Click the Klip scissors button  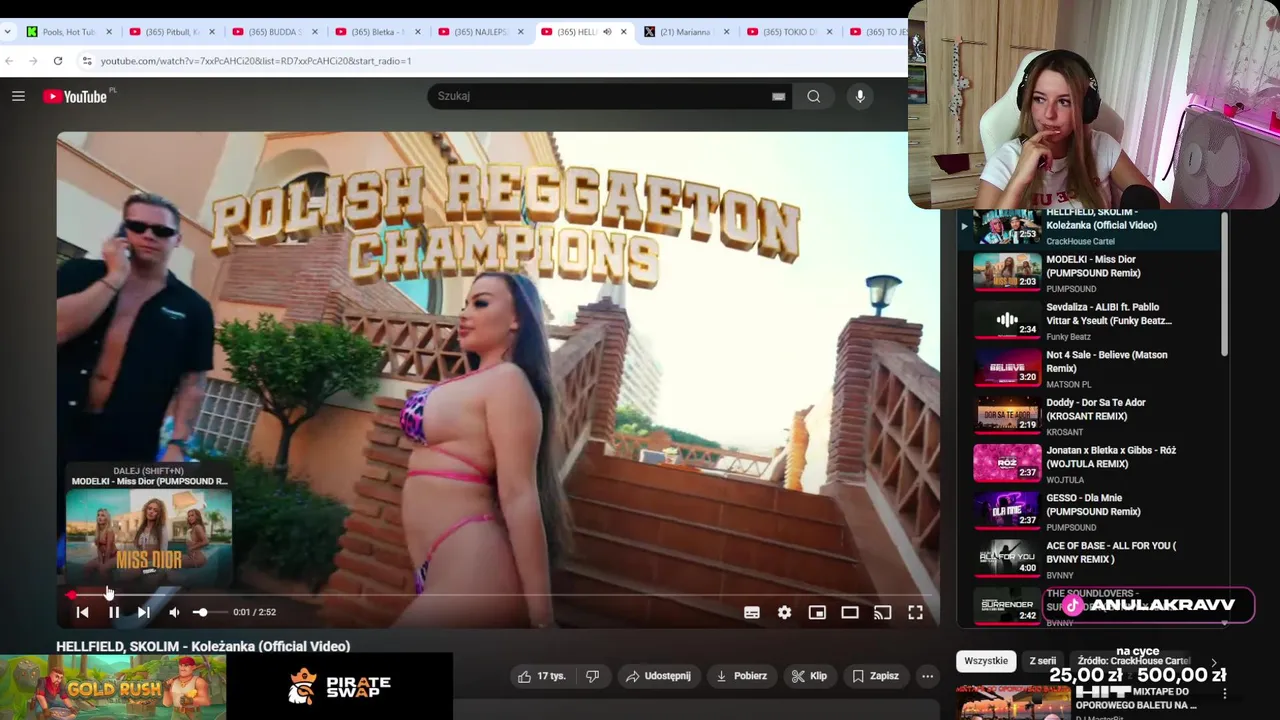point(809,676)
